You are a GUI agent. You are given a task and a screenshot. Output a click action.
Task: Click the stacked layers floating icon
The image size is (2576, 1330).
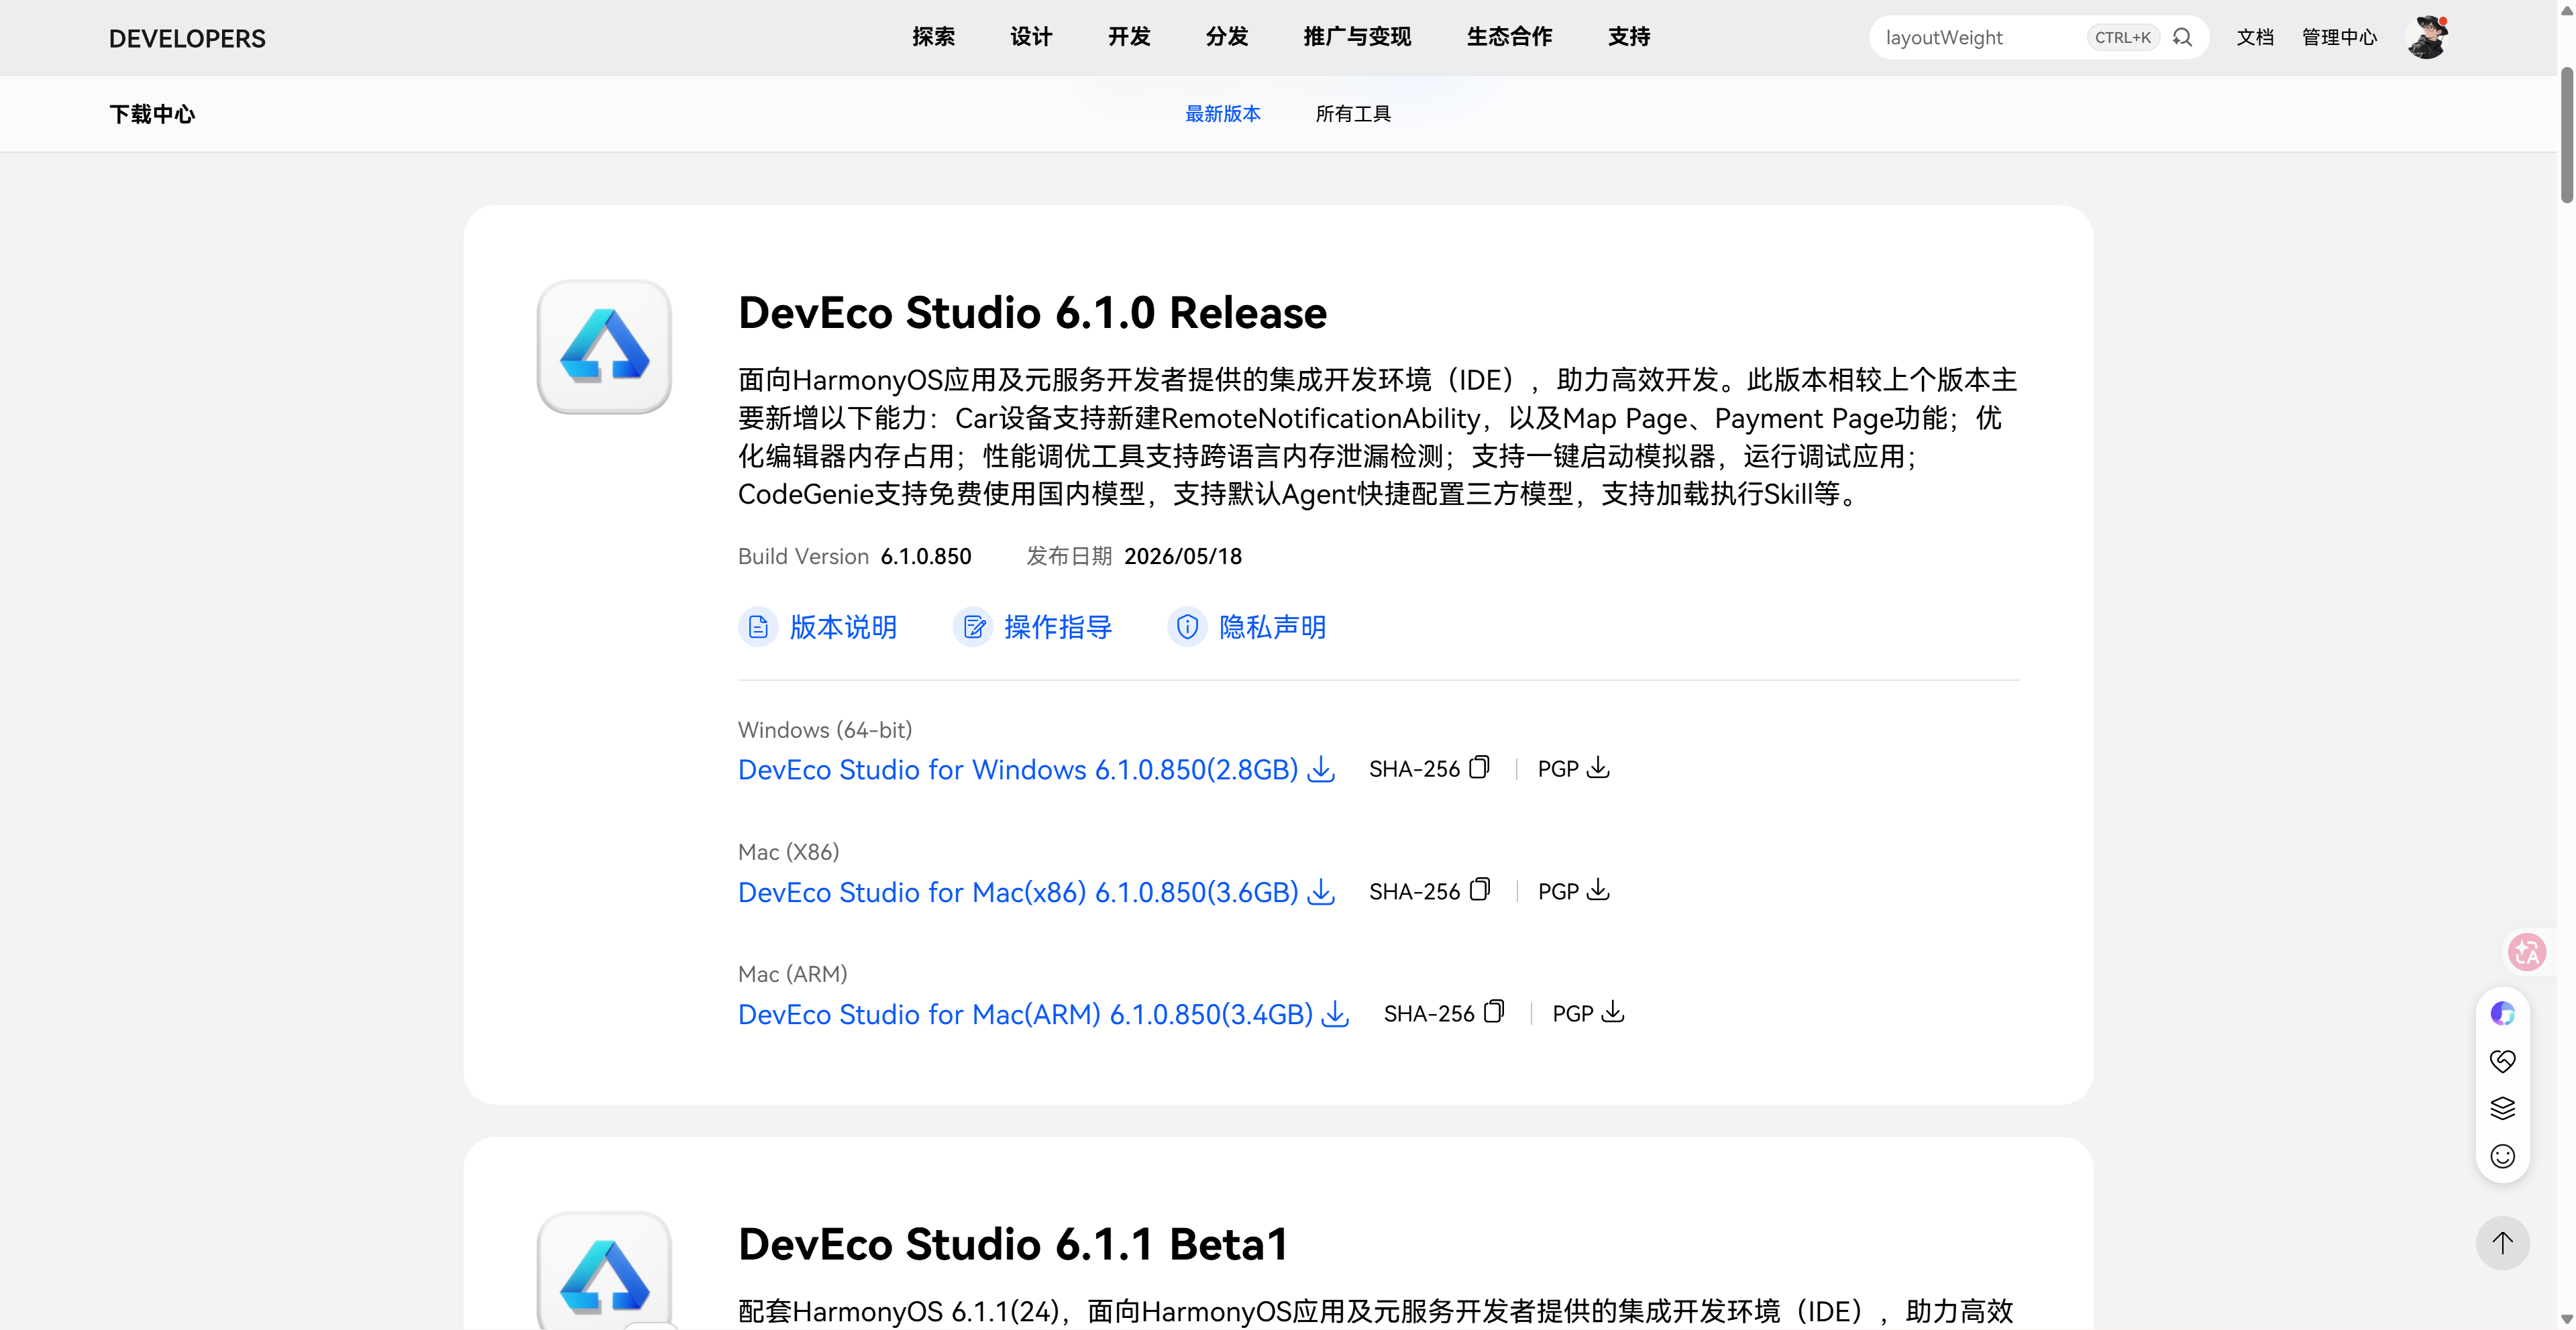click(x=2502, y=1109)
